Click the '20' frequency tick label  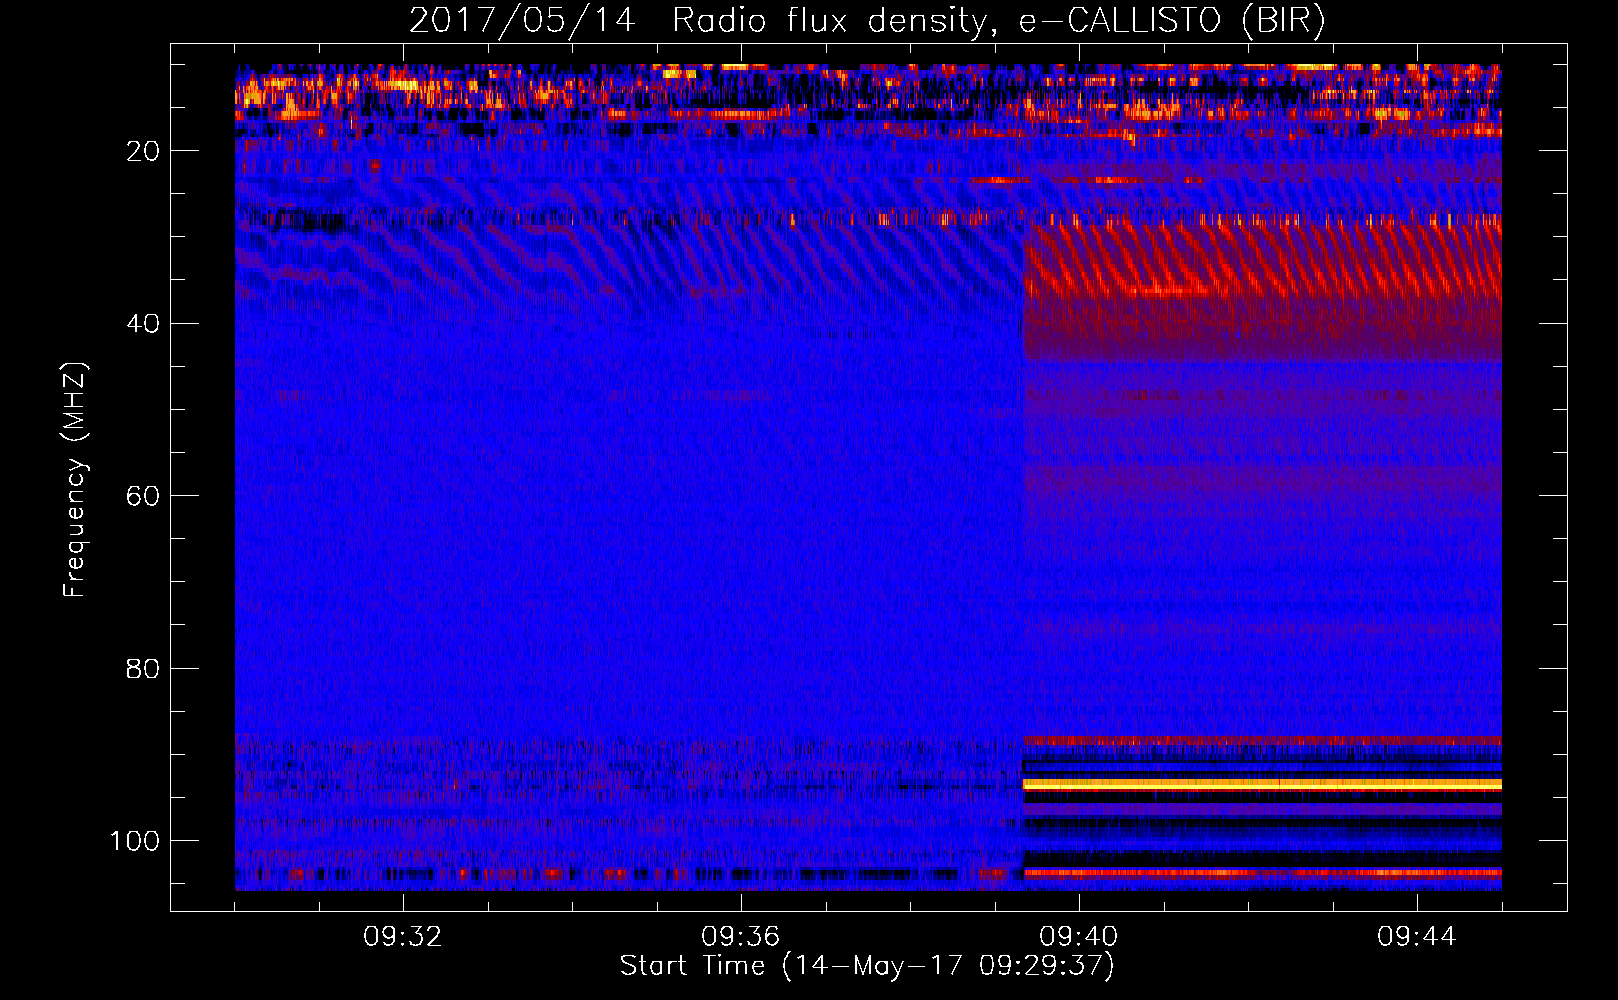click(144, 151)
